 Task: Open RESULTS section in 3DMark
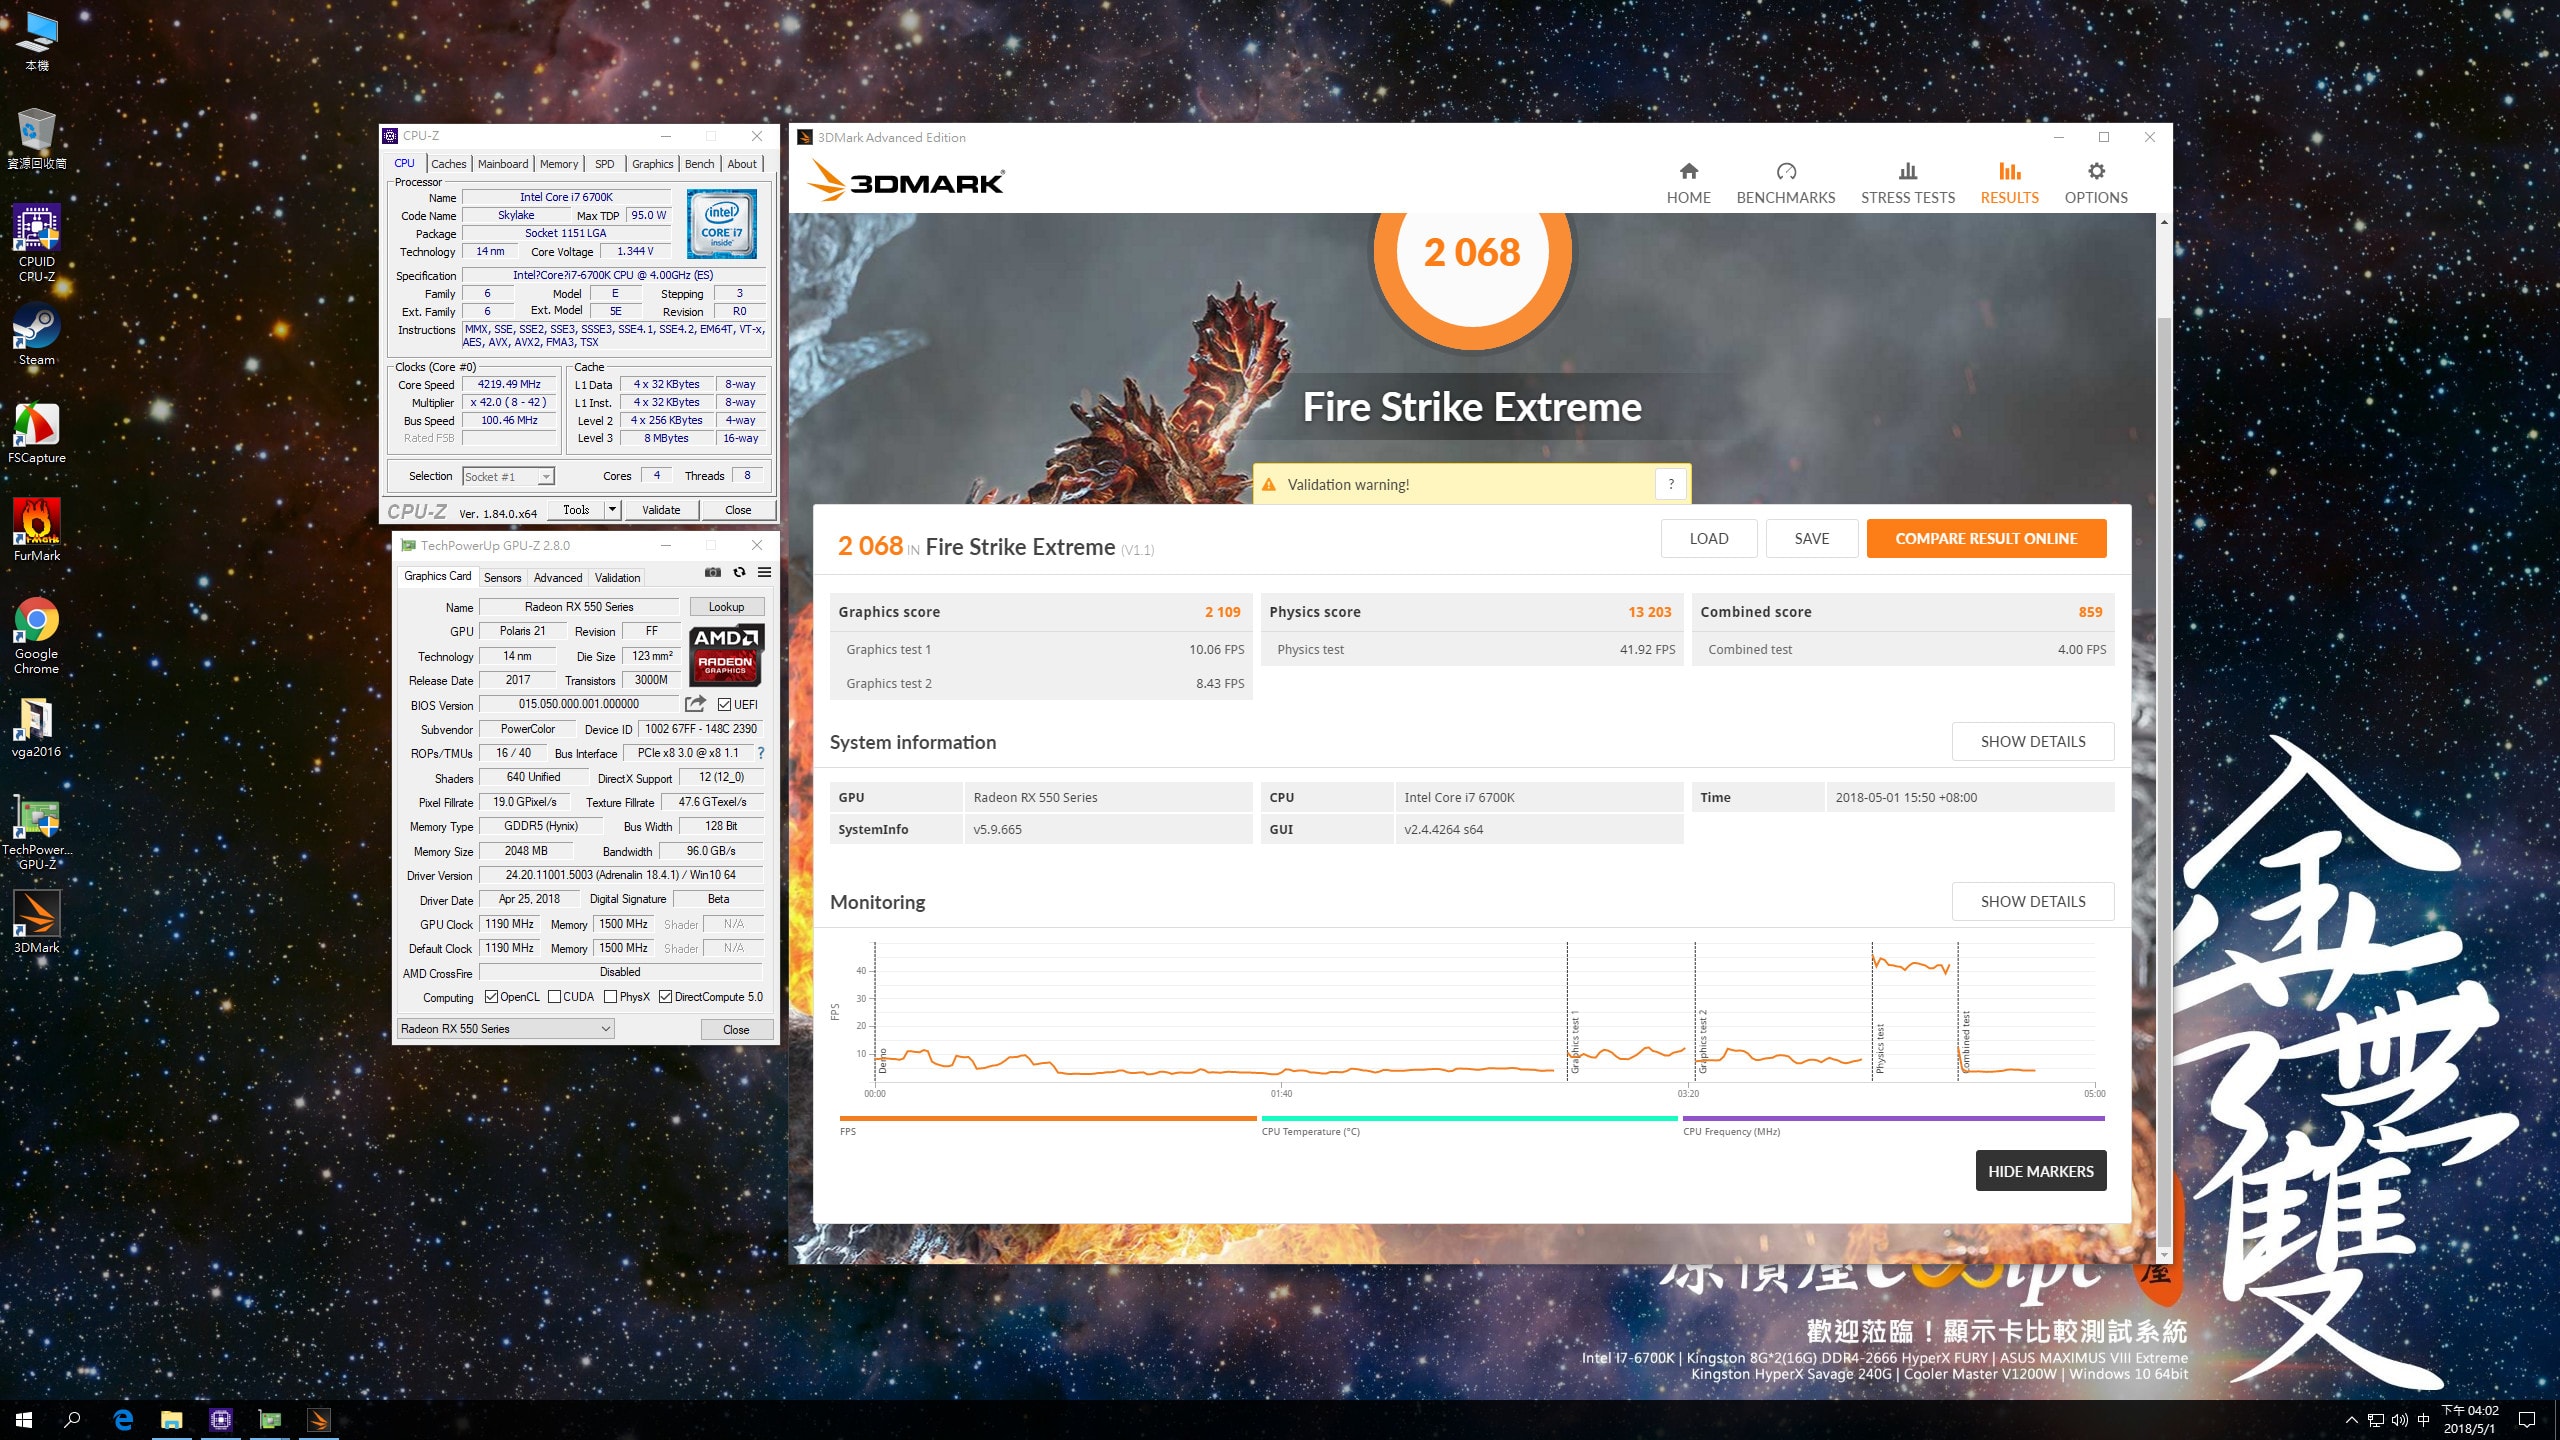click(2009, 183)
